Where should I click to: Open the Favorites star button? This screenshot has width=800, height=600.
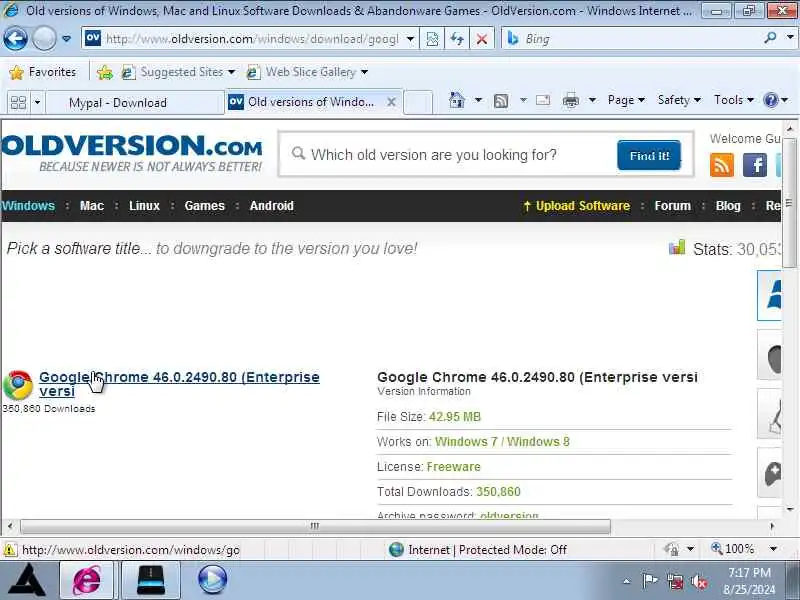43,72
